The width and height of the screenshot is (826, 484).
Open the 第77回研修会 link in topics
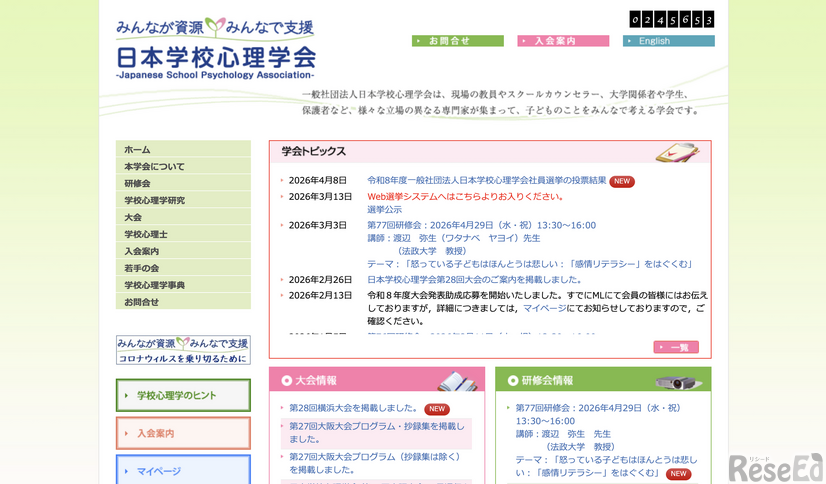pos(529,244)
